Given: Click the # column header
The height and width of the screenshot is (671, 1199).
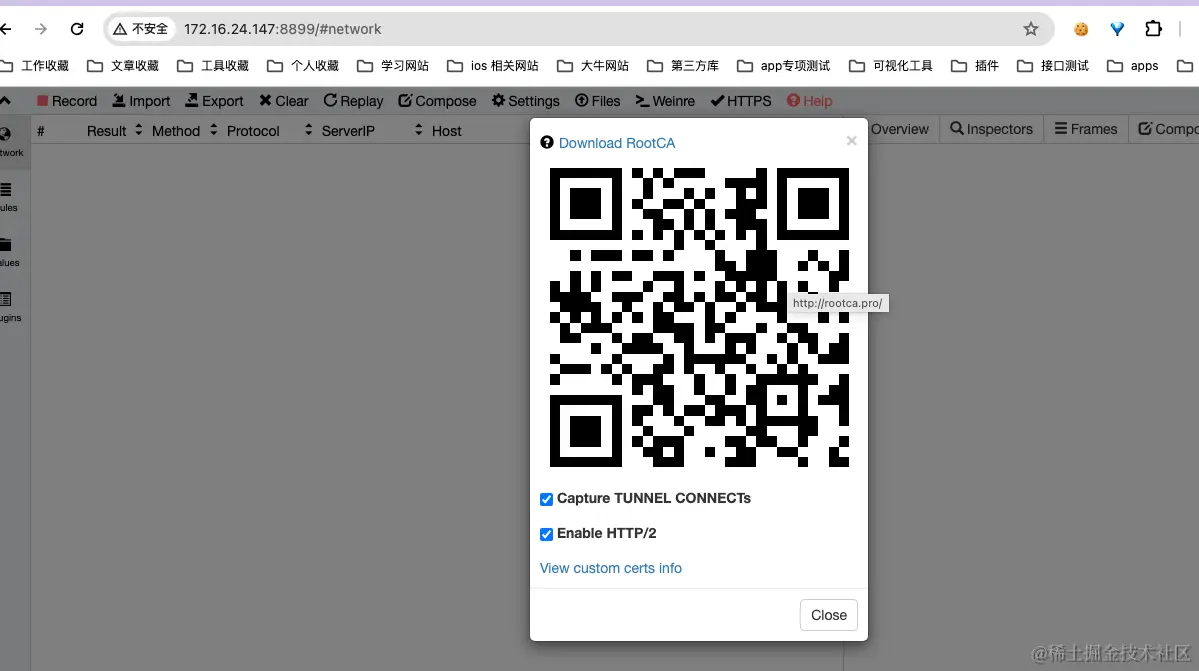Looking at the screenshot, I should point(41,131).
